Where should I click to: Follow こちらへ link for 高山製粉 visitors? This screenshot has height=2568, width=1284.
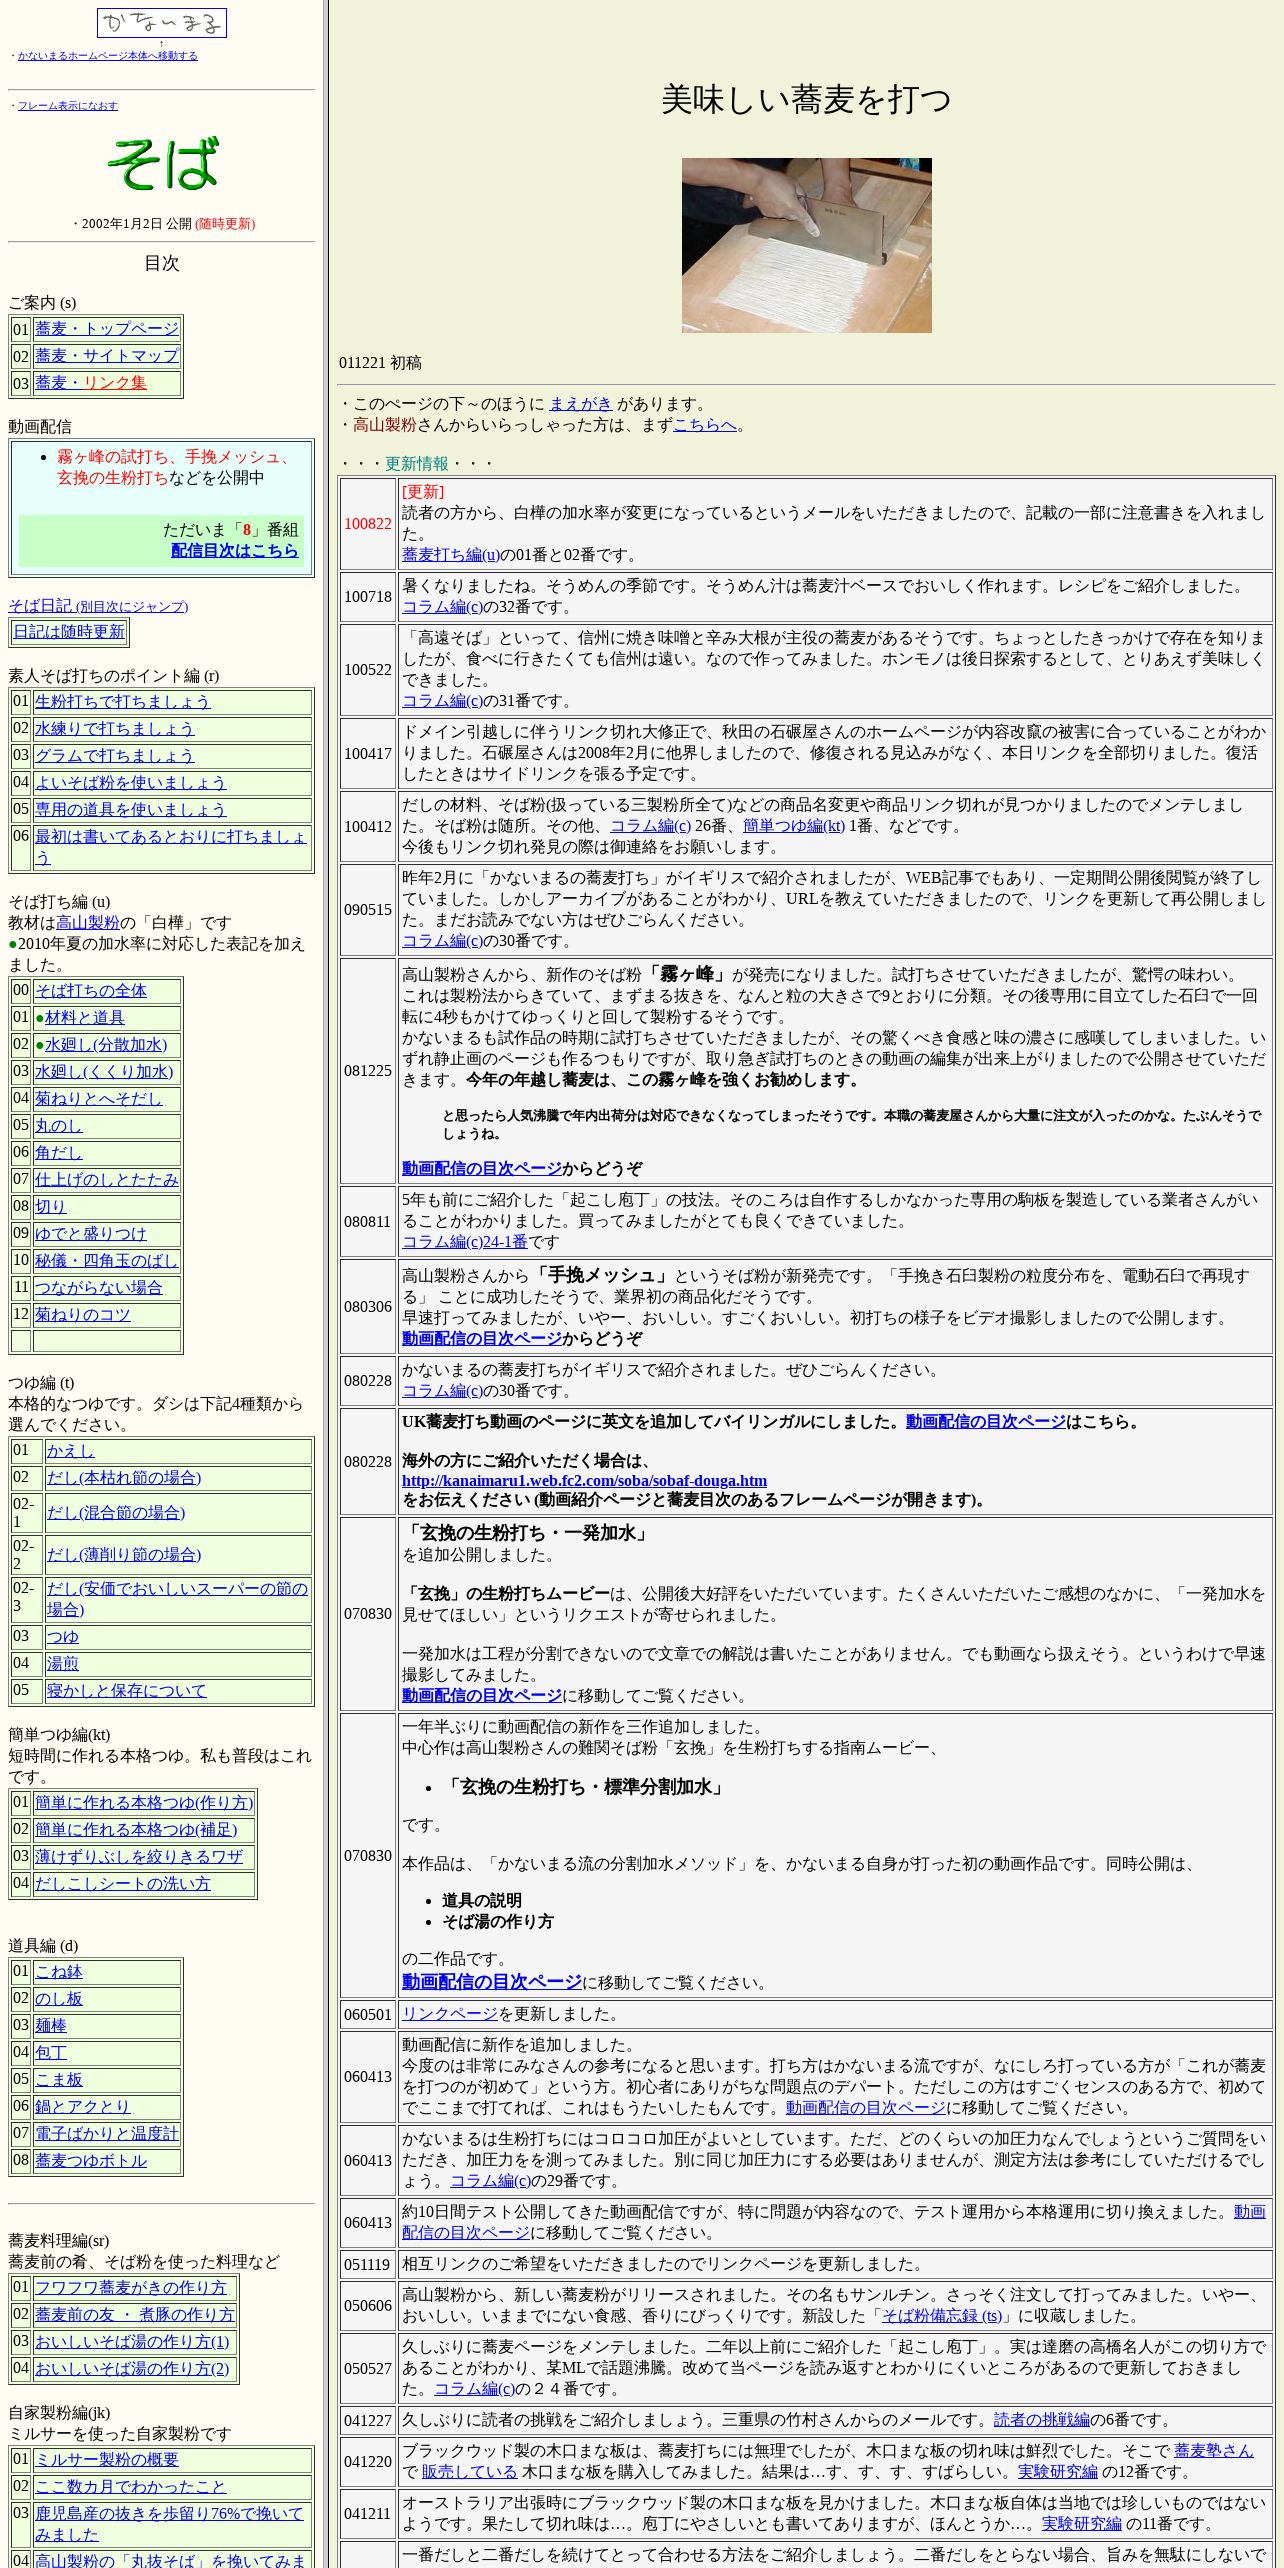(x=705, y=425)
